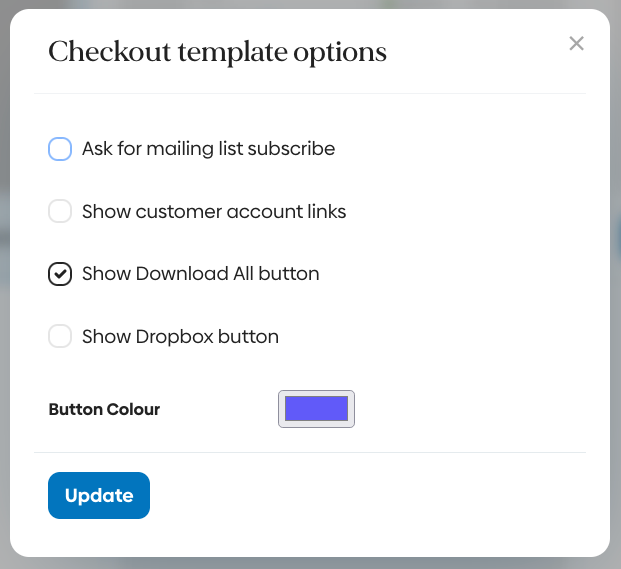Enable the customer account links checkbox

[x=60, y=211]
